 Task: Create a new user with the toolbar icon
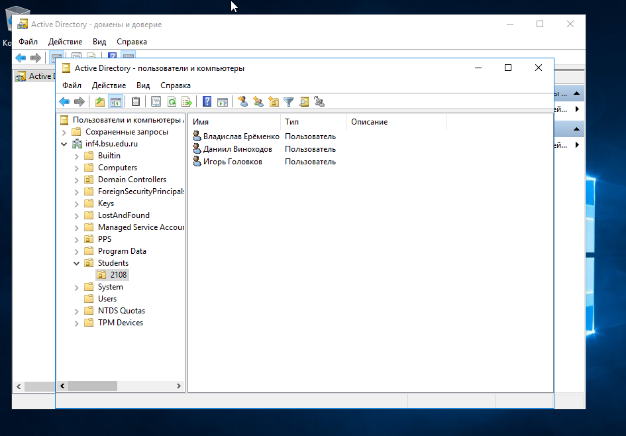[243, 102]
